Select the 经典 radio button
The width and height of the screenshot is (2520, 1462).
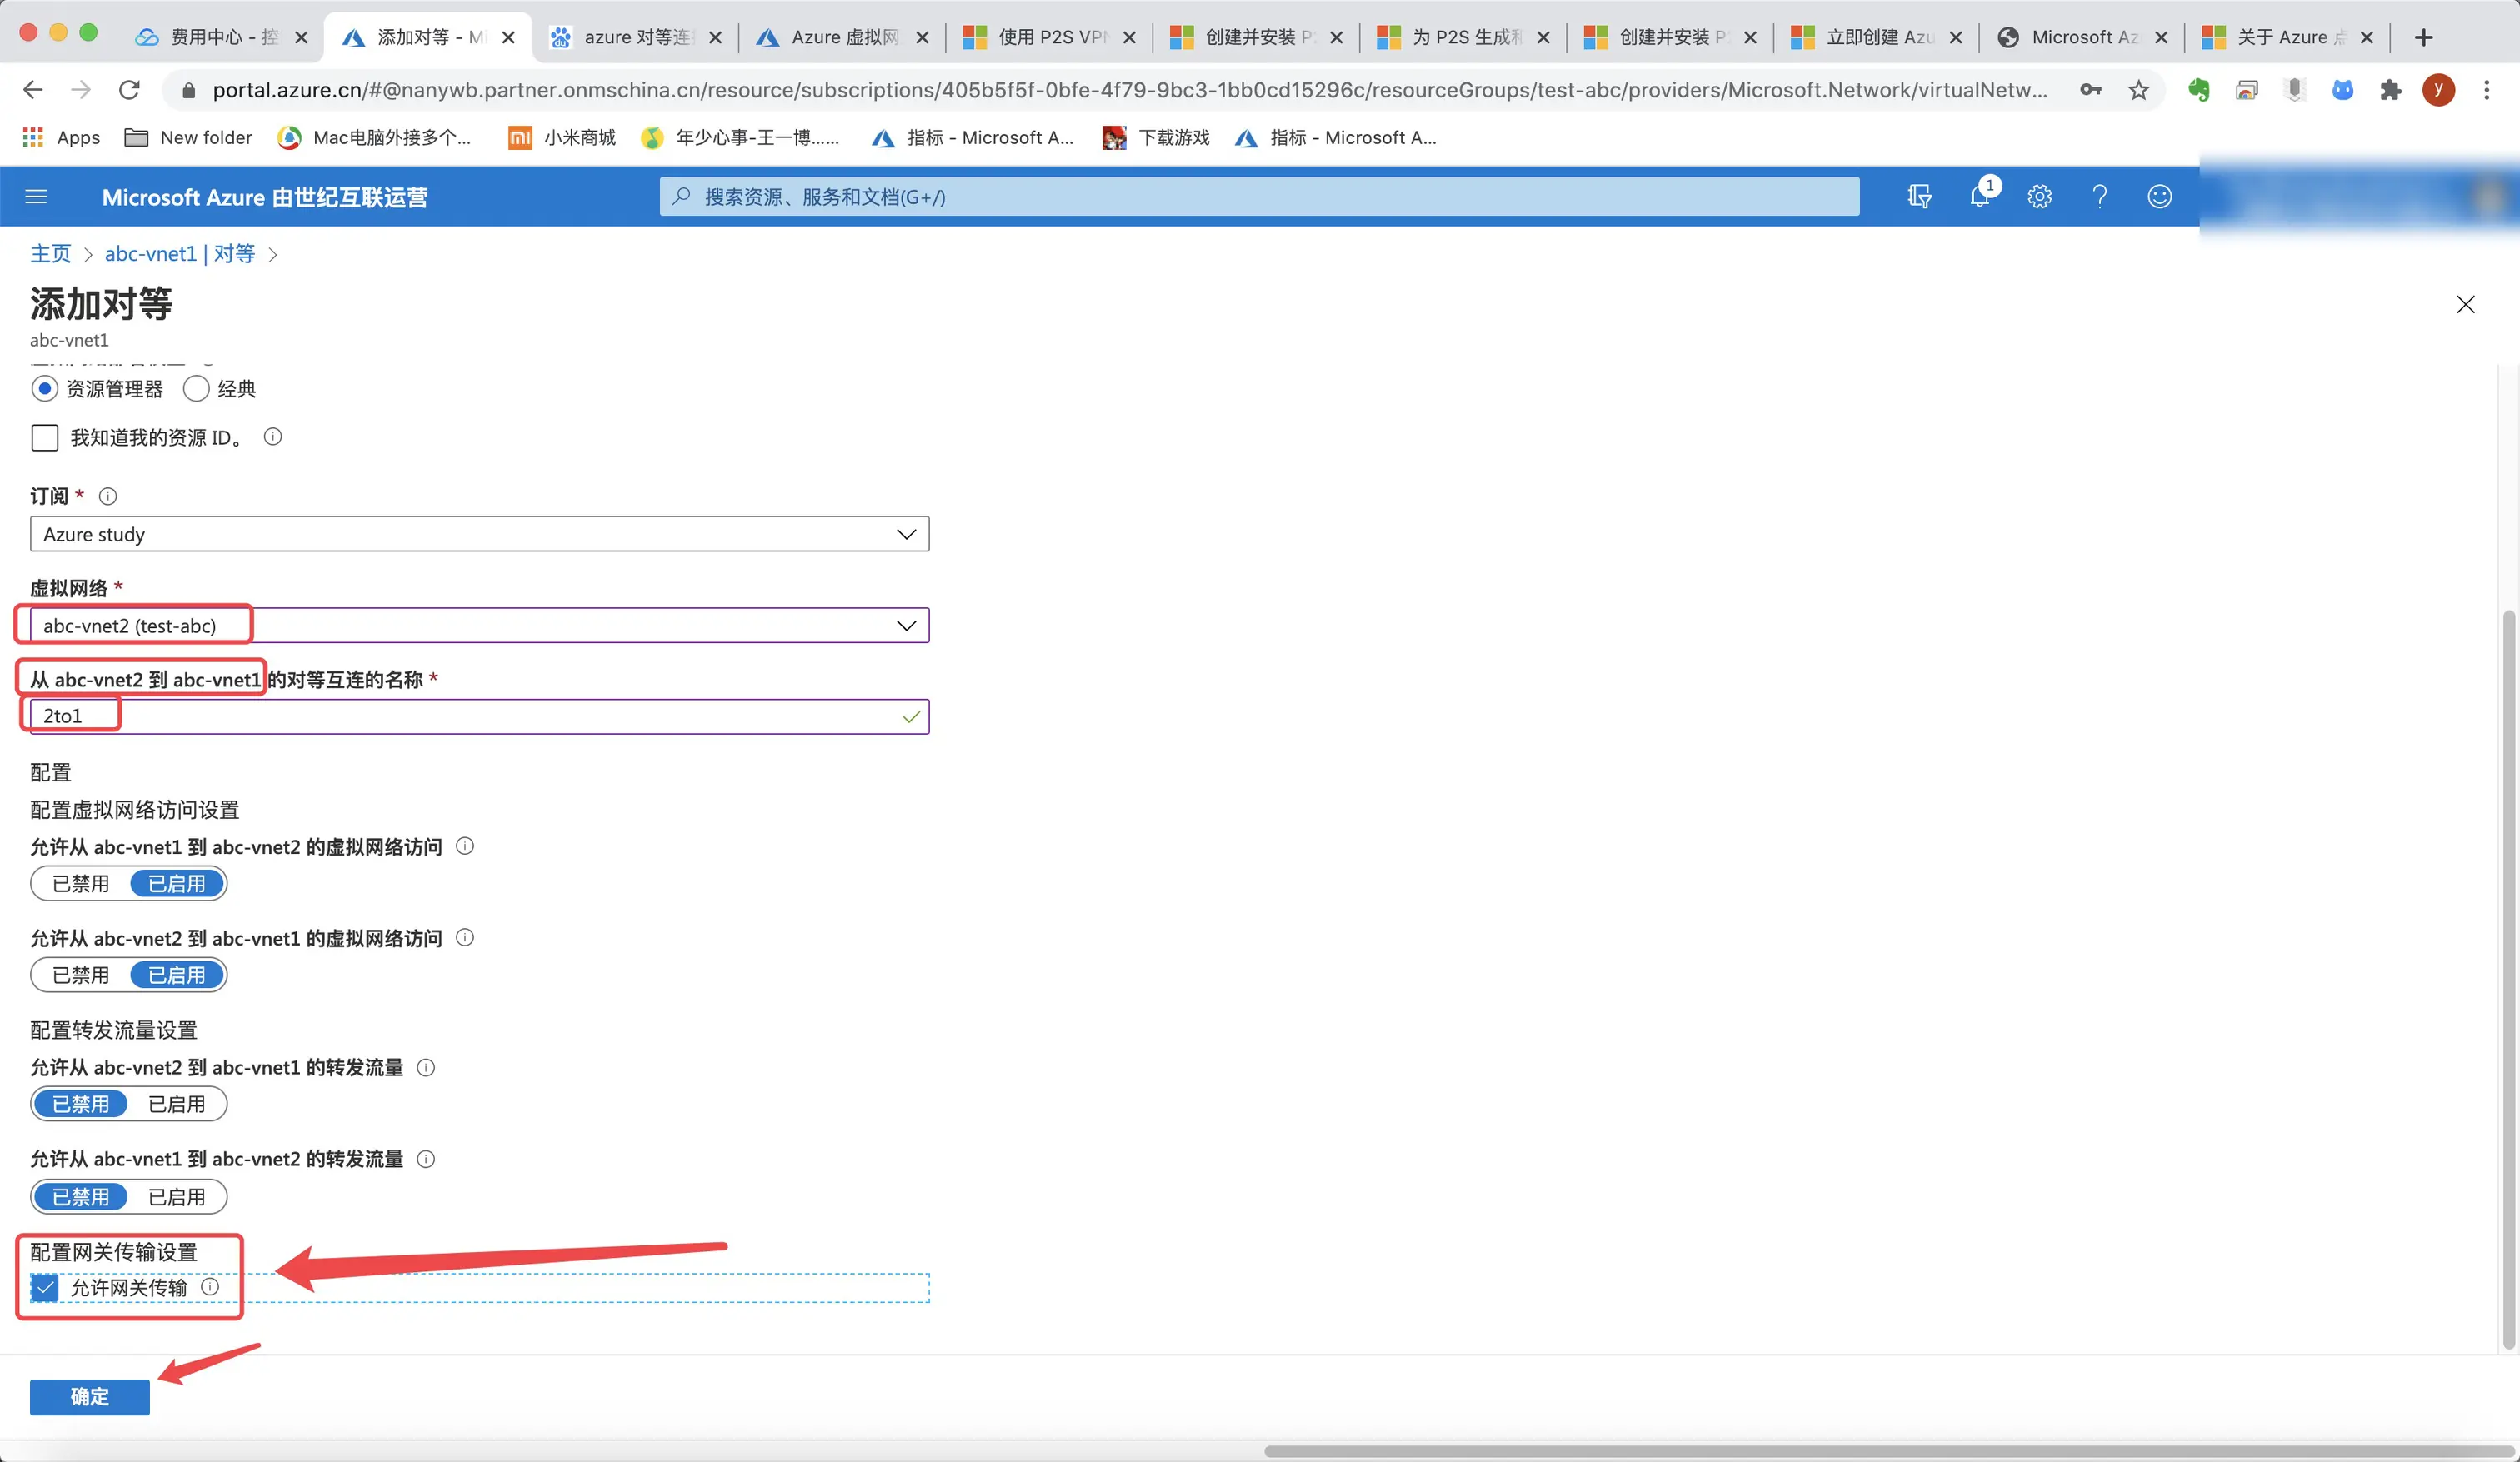point(197,389)
